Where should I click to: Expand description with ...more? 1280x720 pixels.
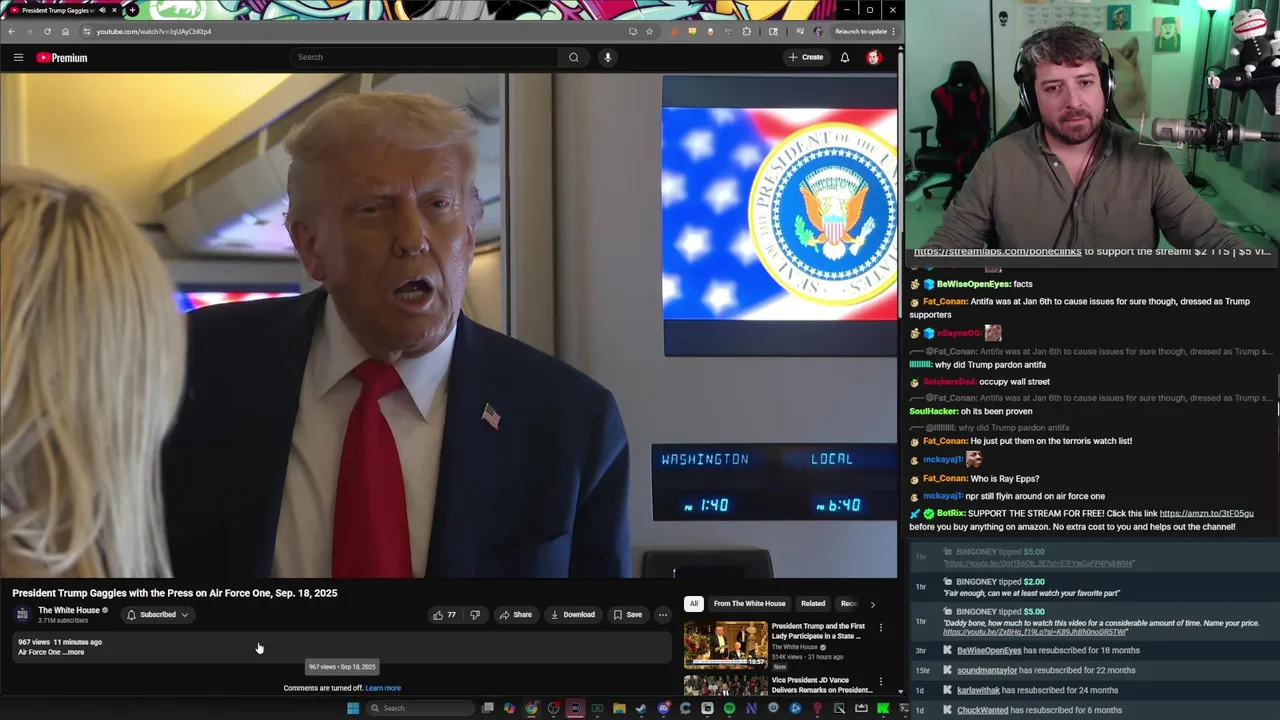click(x=75, y=652)
